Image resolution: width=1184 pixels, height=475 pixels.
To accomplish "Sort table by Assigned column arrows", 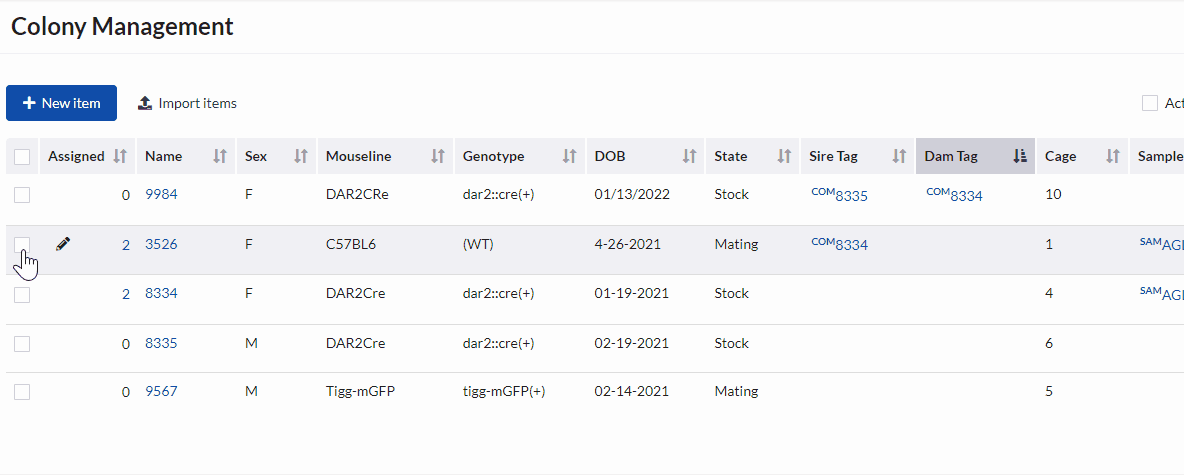I will click(x=120, y=156).
